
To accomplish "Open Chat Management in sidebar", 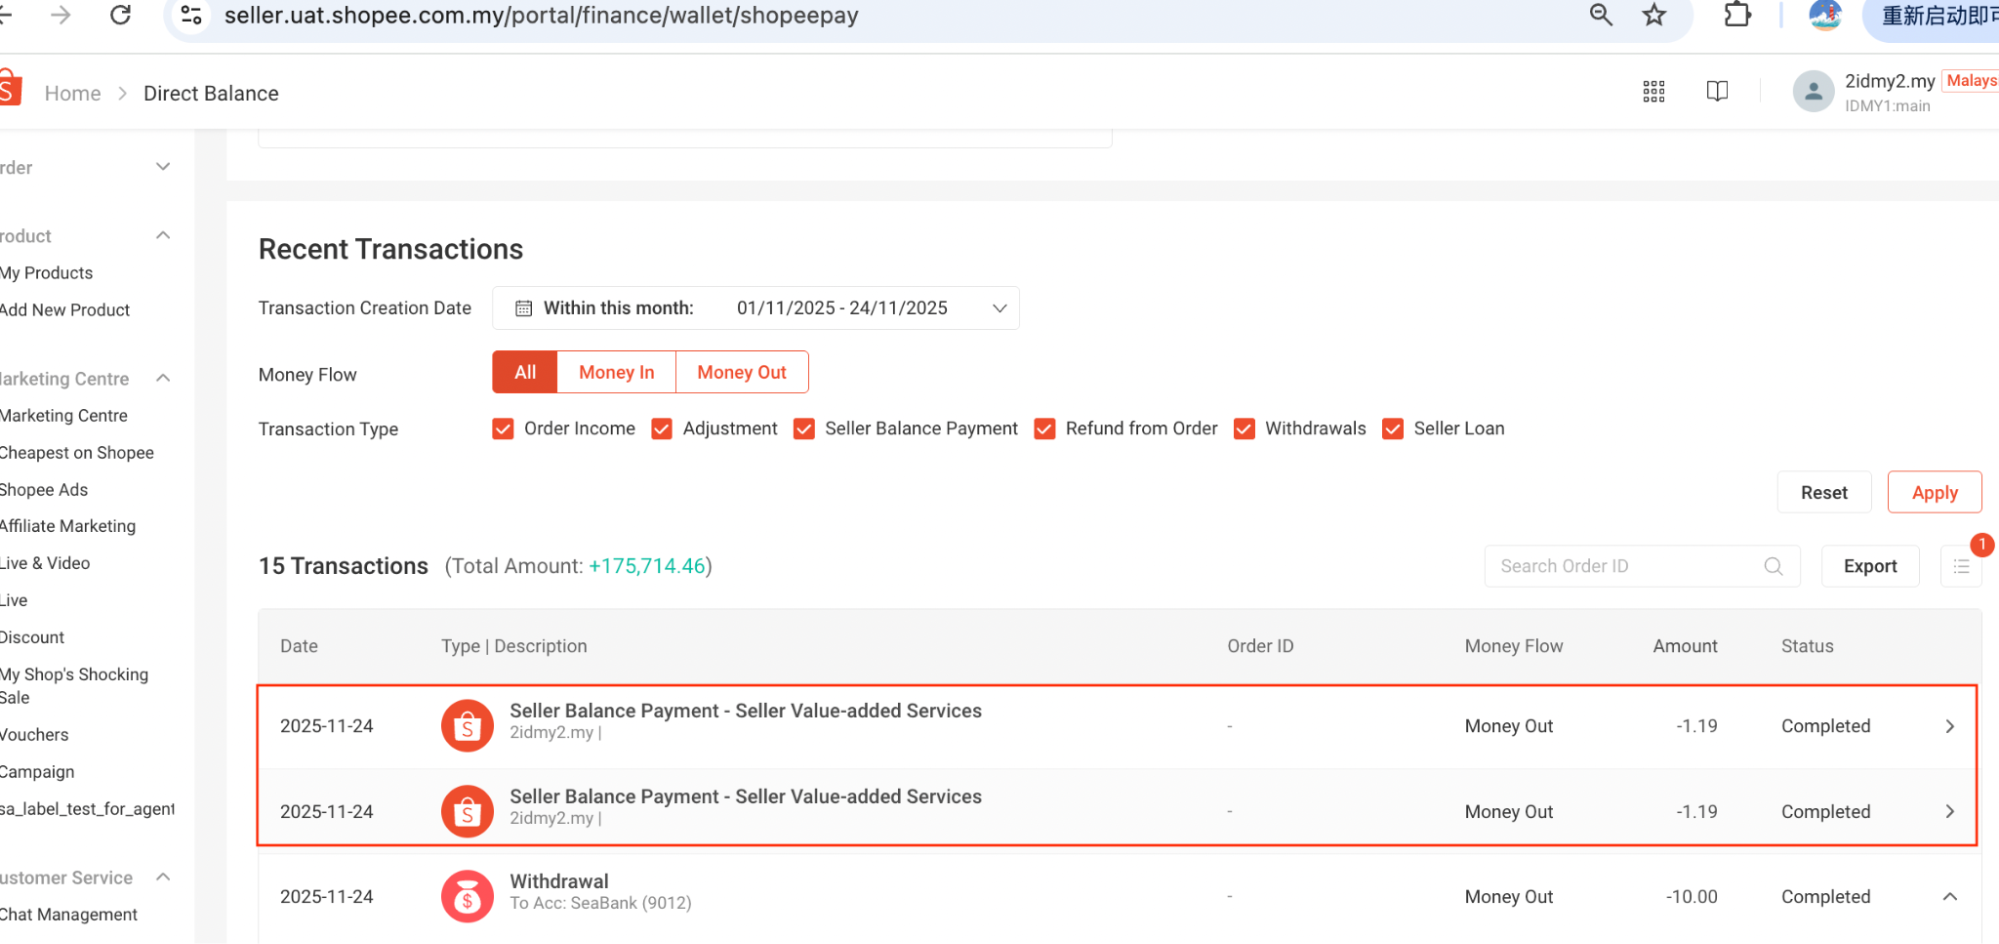I will pos(69,914).
